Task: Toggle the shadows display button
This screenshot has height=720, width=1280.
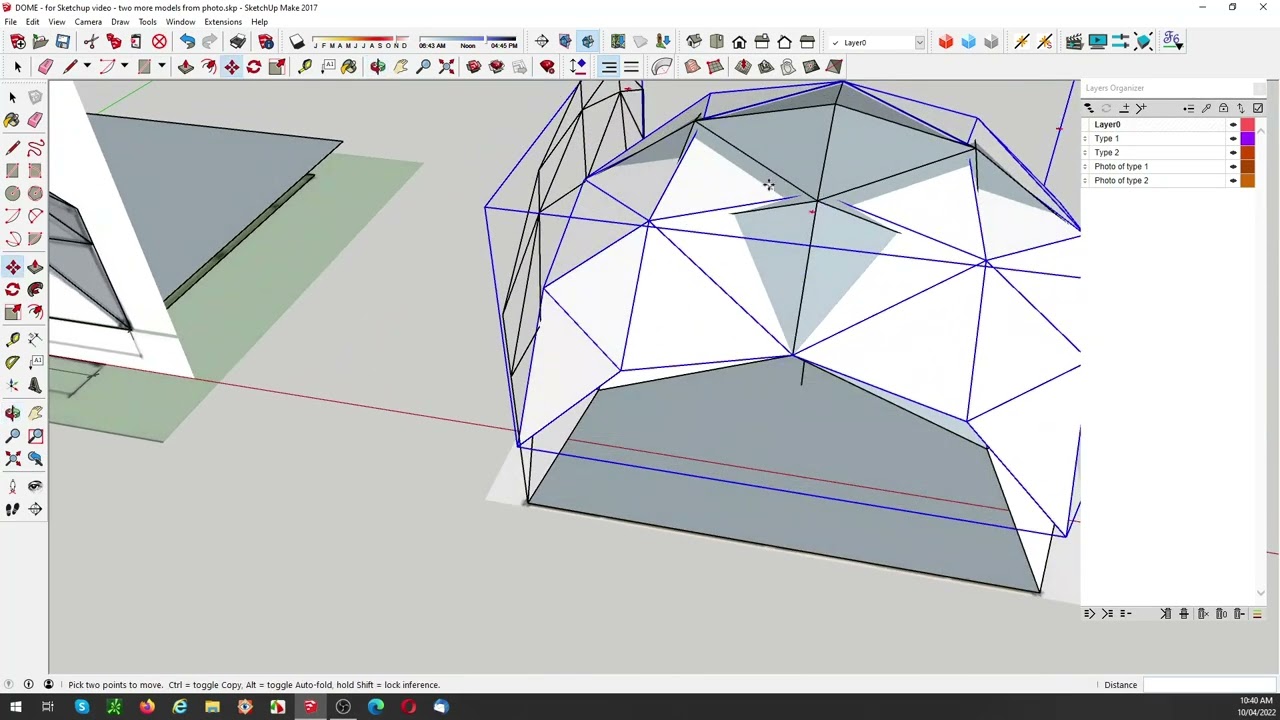Action: pos(297,42)
